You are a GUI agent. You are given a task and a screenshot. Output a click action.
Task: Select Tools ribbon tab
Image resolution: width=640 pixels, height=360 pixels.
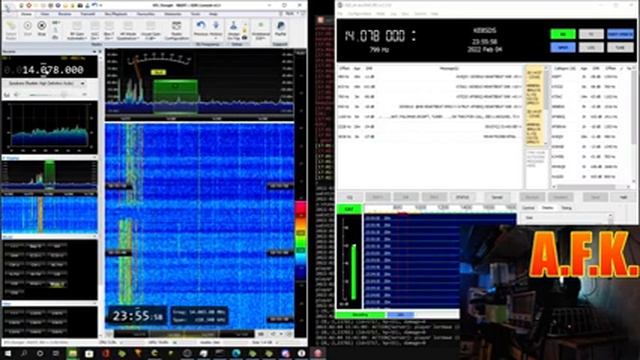click(x=196, y=14)
